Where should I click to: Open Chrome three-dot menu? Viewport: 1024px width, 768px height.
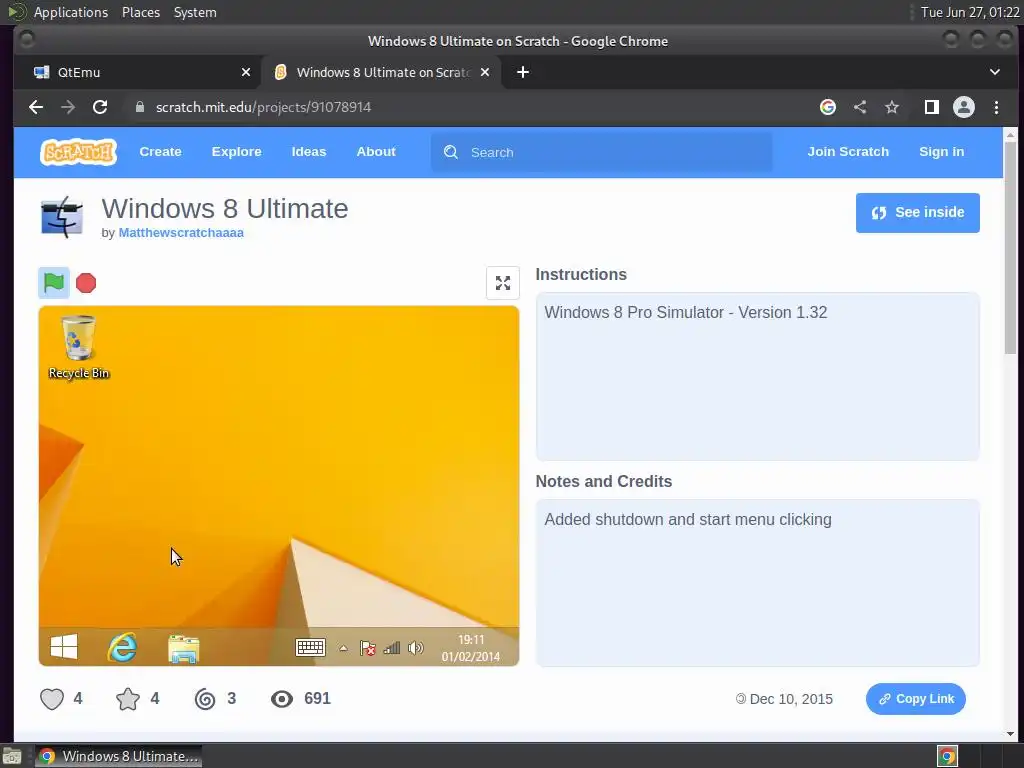coord(996,107)
